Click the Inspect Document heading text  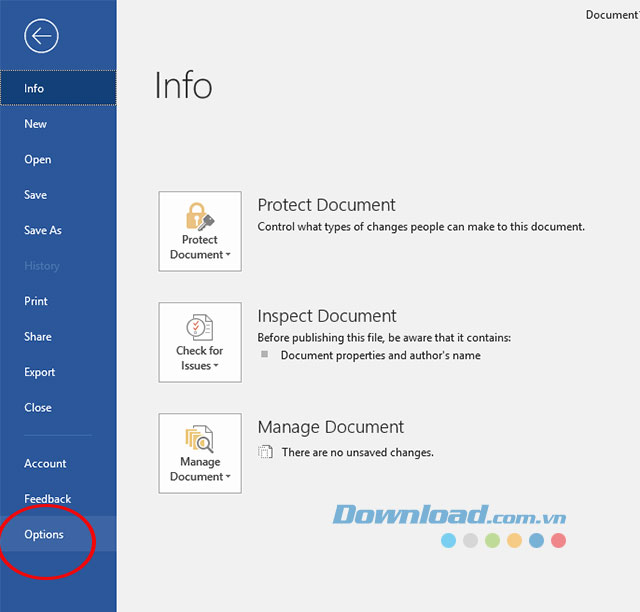tap(327, 316)
